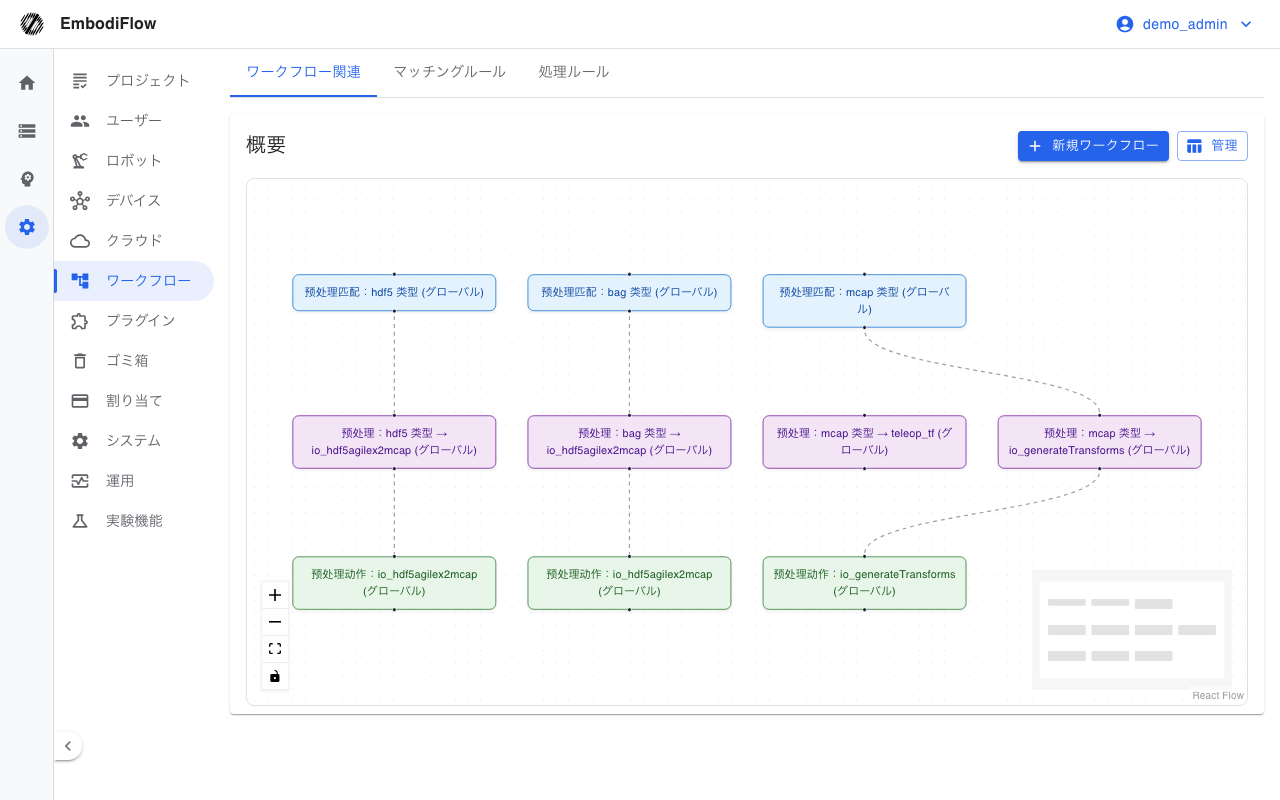Click the システム gear icon
This screenshot has width=1280, height=800.
80,441
